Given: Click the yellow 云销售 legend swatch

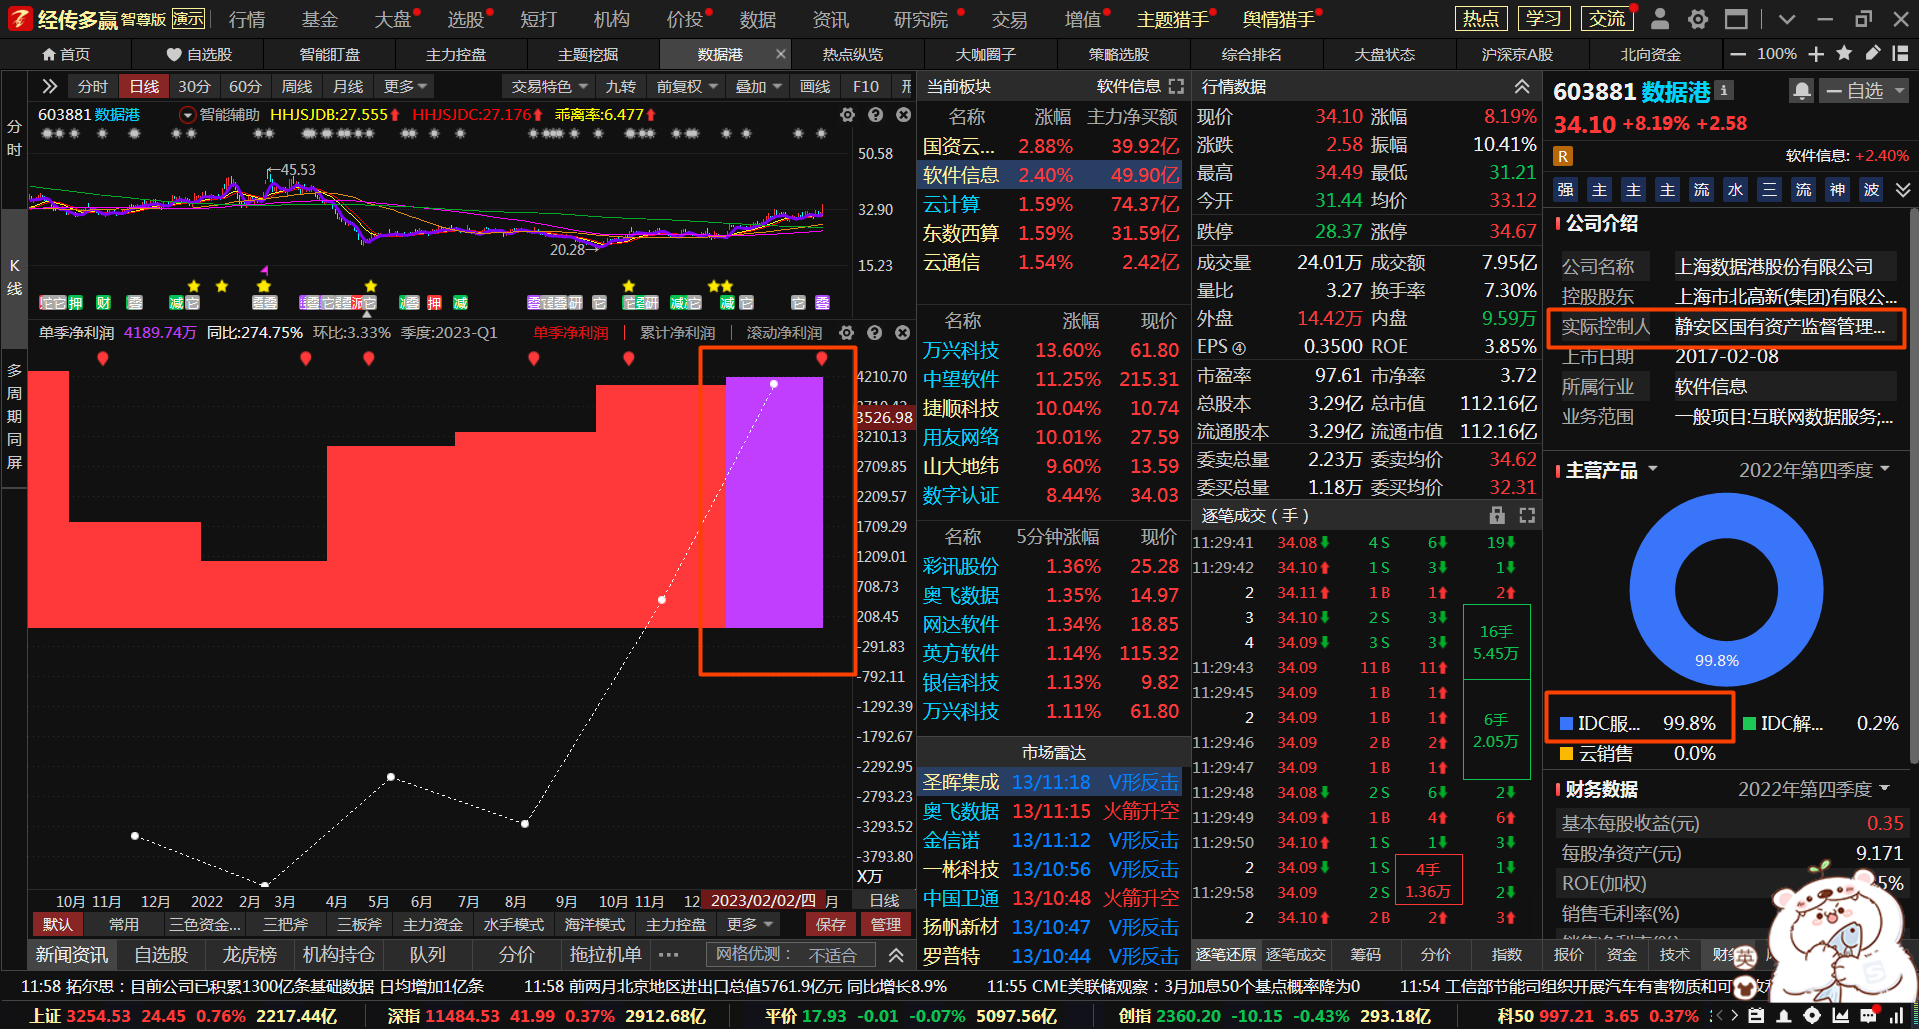Looking at the screenshot, I should click(1567, 753).
